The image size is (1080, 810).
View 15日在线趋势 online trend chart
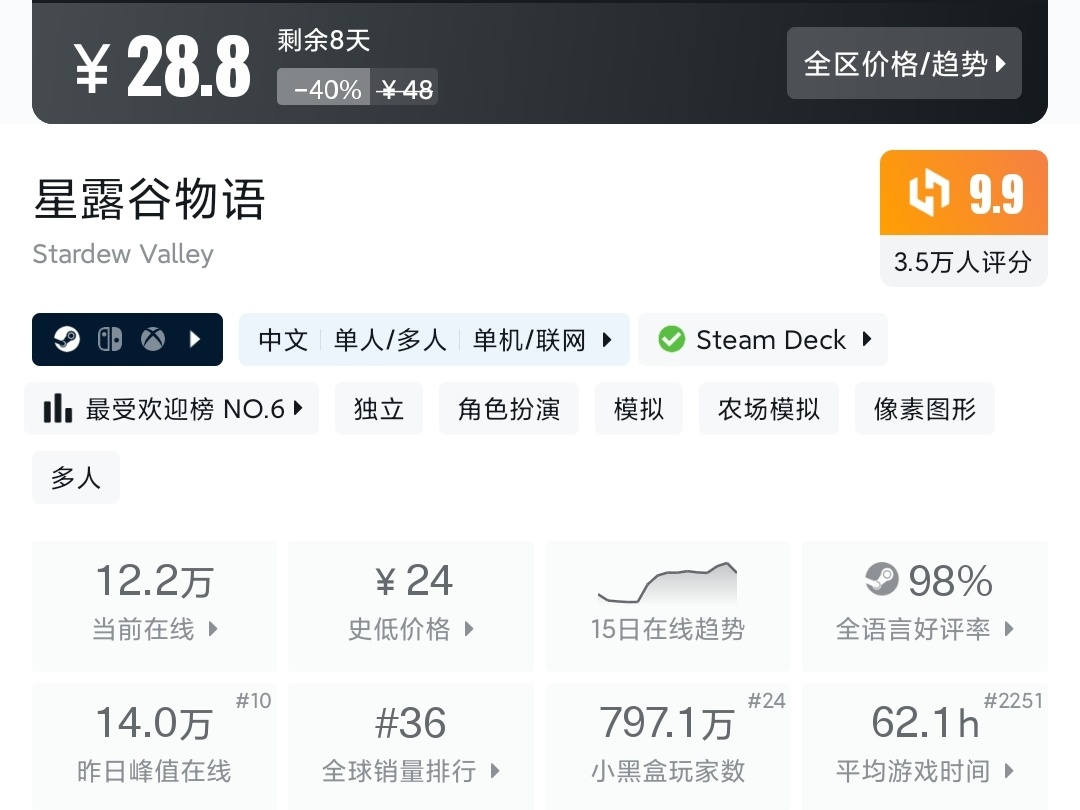(x=667, y=605)
